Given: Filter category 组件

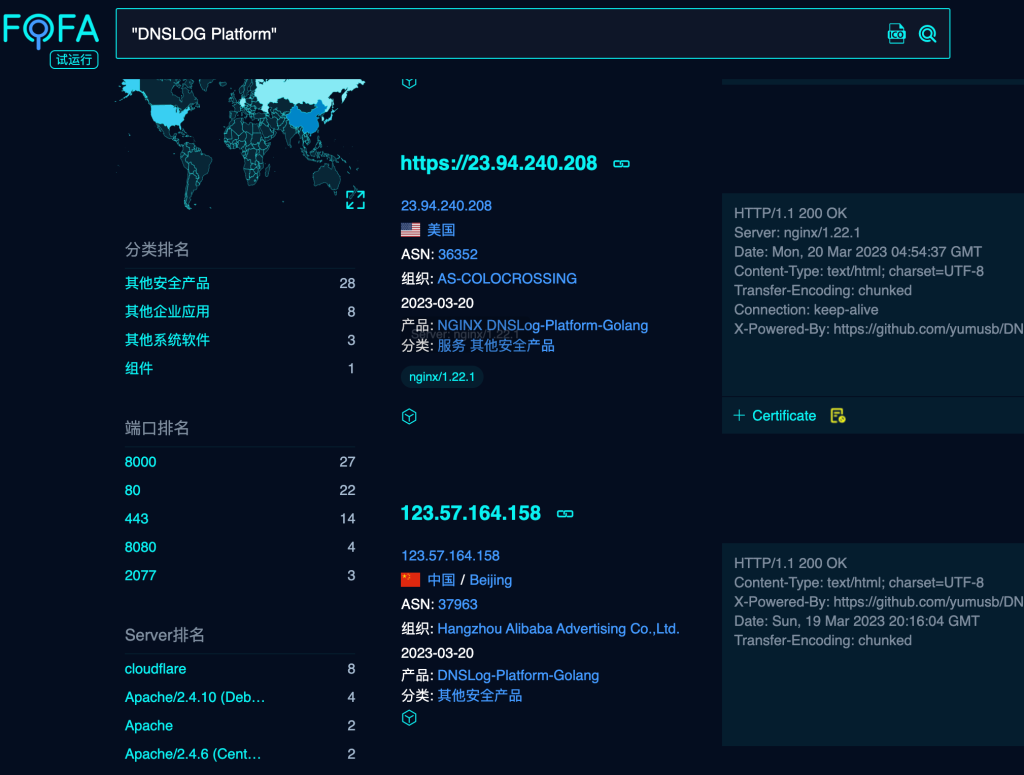Looking at the screenshot, I should click(x=138, y=368).
